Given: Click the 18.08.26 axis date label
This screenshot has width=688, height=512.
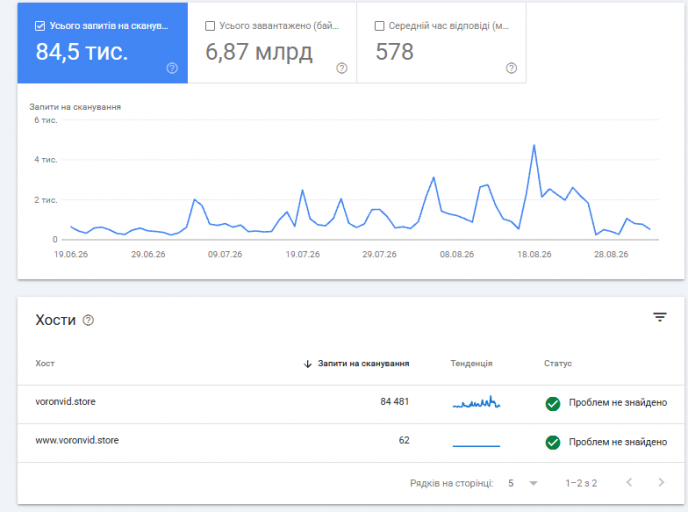Looking at the screenshot, I should (x=534, y=254).
